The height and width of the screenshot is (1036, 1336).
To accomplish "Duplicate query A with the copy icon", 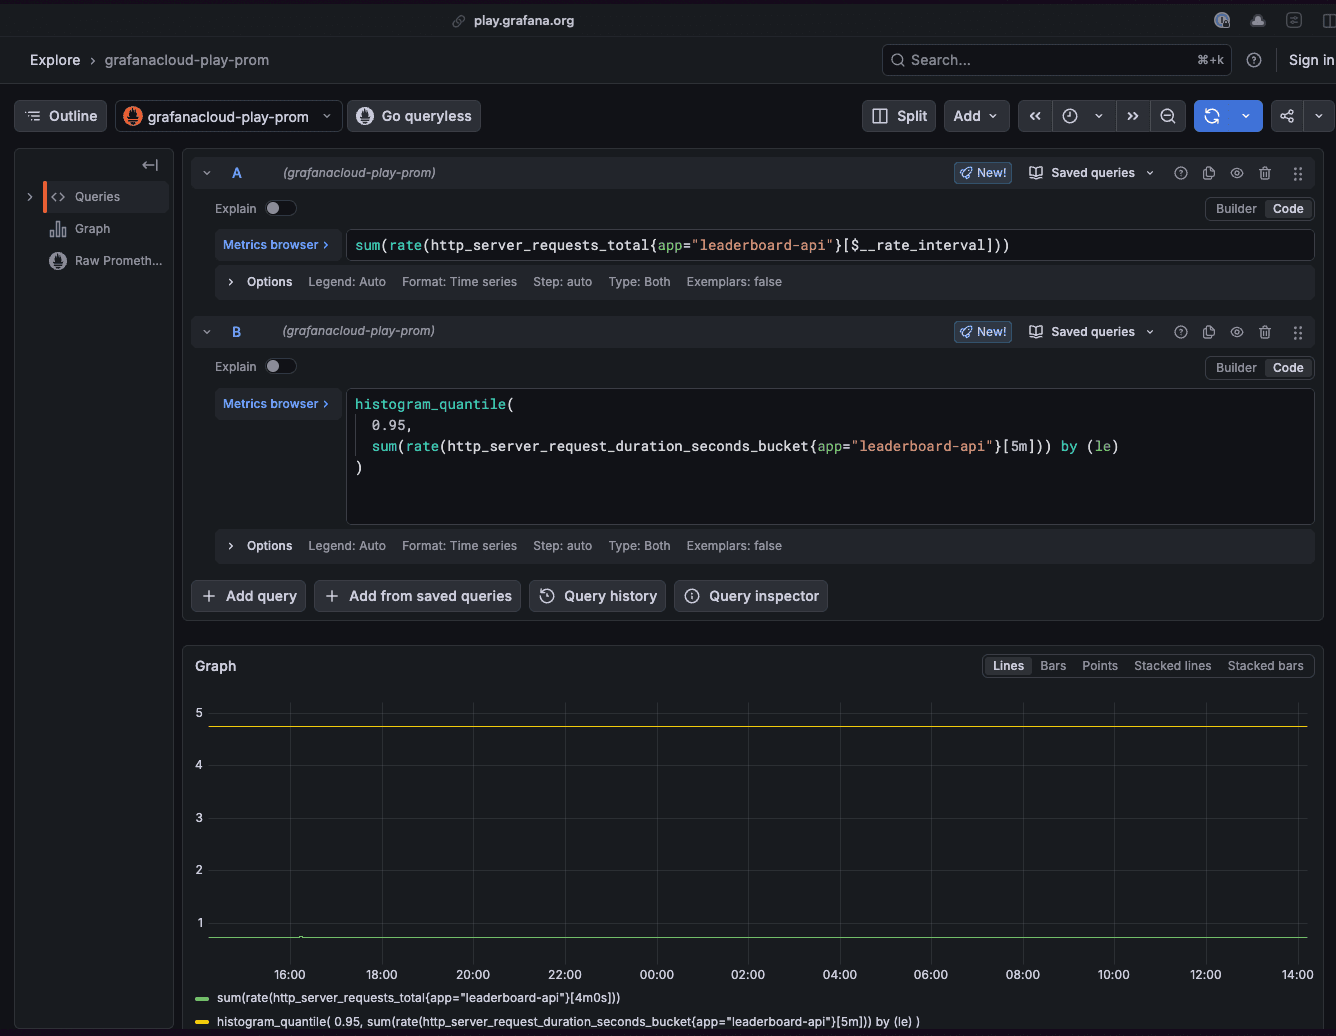I will [1209, 173].
